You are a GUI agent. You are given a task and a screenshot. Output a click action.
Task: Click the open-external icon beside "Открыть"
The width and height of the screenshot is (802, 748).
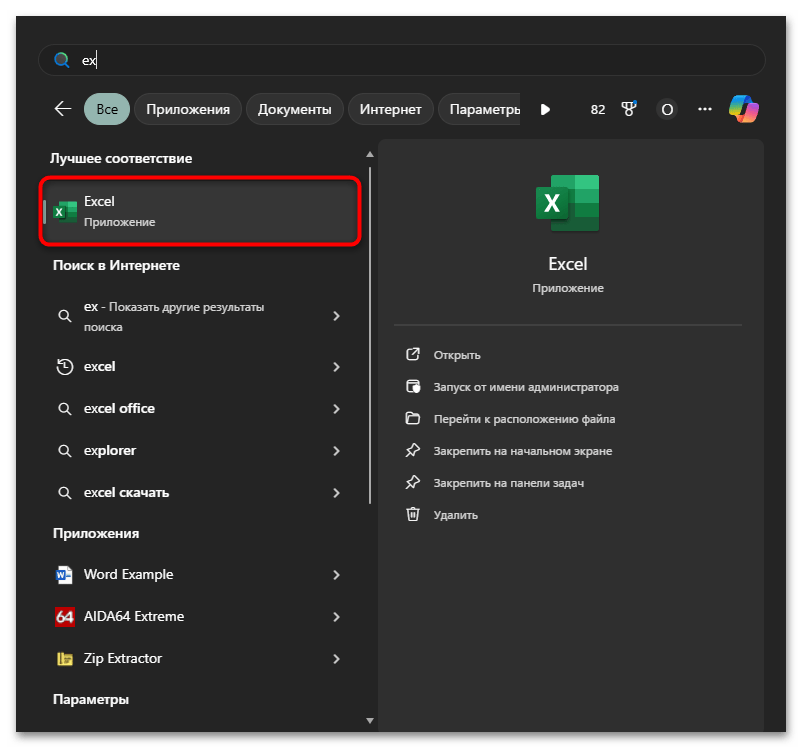tap(413, 354)
